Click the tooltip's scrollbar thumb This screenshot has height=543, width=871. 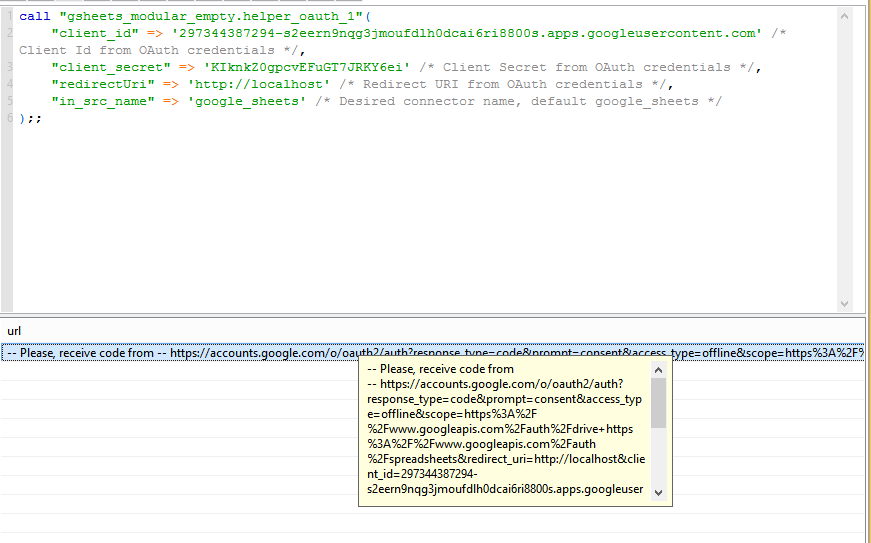(x=658, y=404)
